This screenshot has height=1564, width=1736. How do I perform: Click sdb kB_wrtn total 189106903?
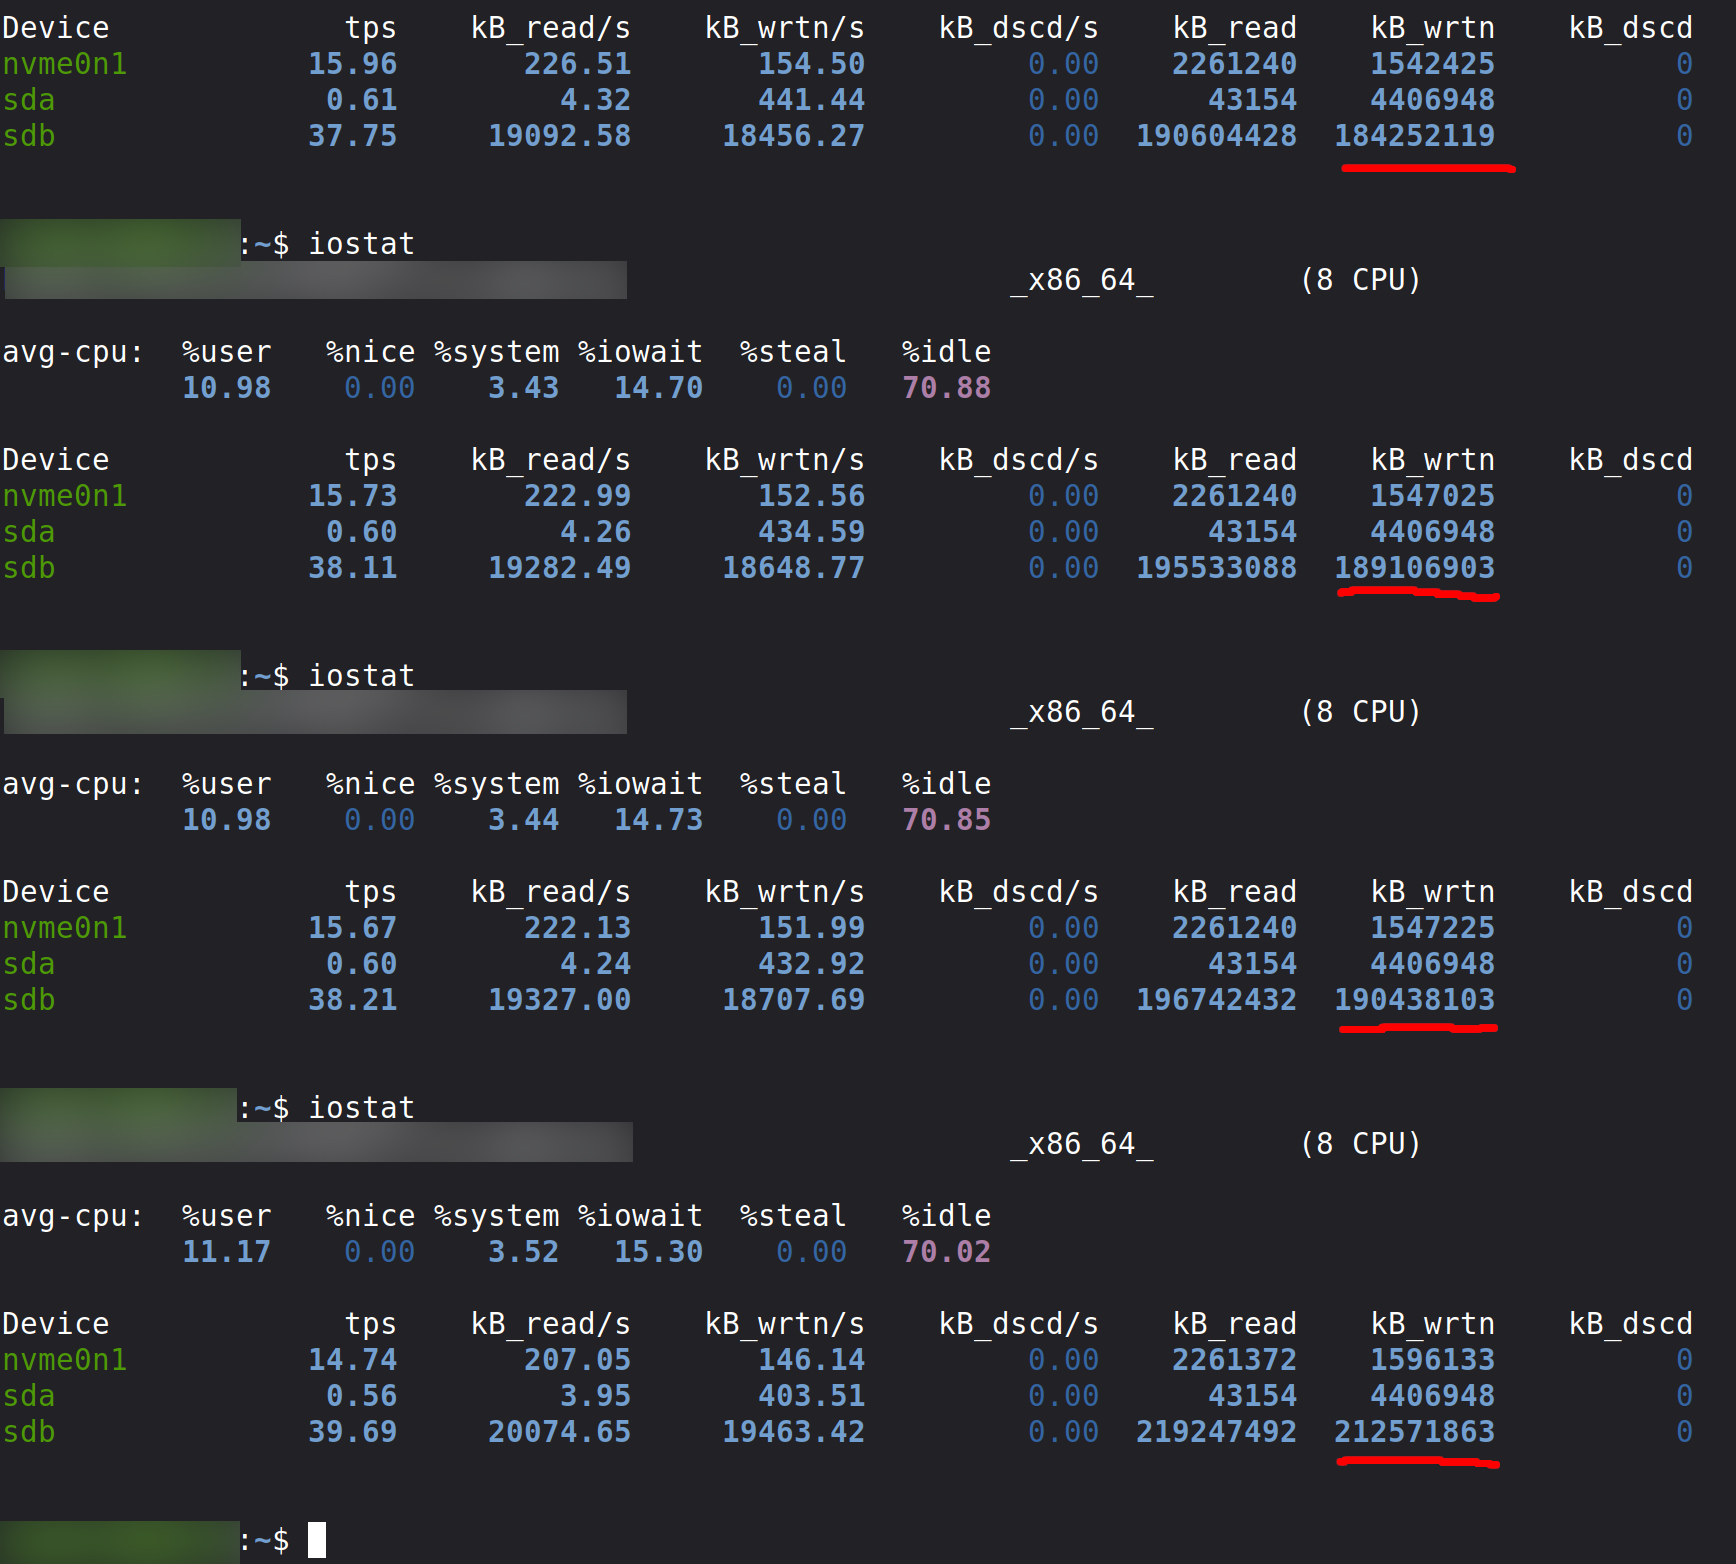[1414, 568]
